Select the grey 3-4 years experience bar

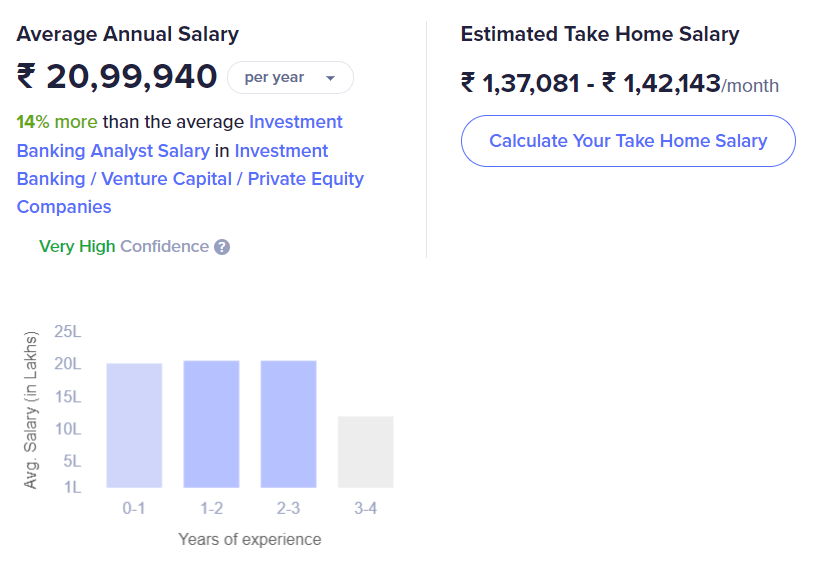[365, 451]
